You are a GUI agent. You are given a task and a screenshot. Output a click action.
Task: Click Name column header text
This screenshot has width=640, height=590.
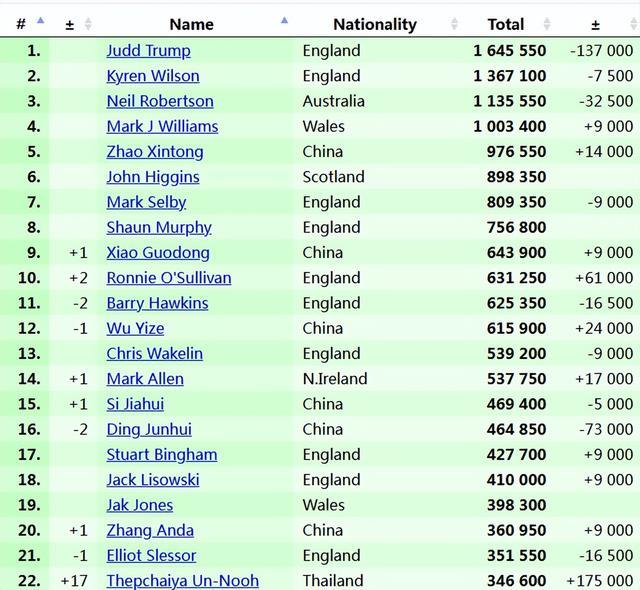191,24
